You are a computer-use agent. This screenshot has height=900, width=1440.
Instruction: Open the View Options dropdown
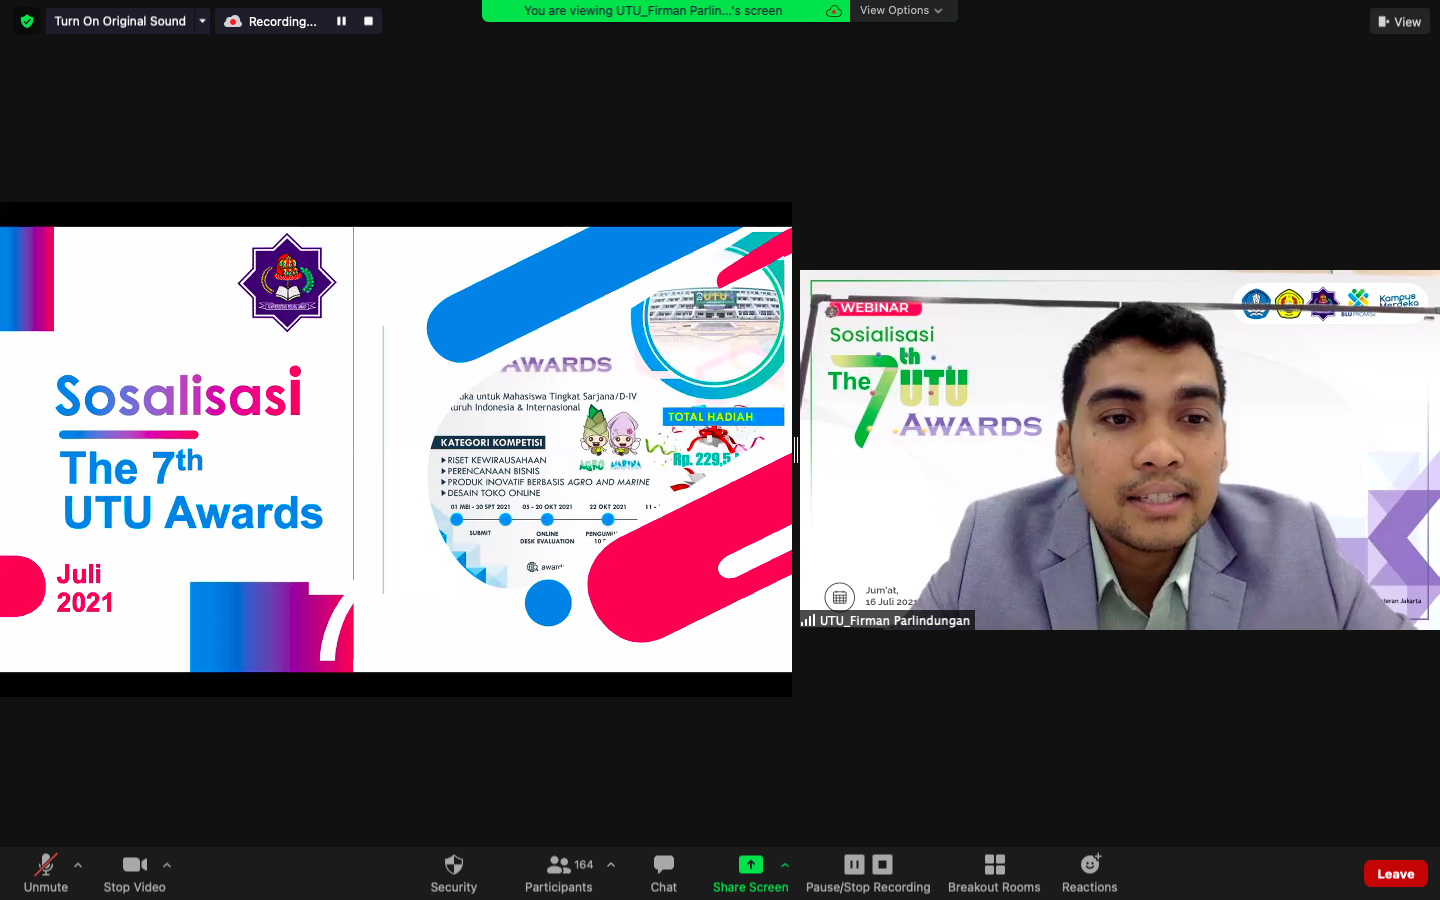[x=900, y=10]
